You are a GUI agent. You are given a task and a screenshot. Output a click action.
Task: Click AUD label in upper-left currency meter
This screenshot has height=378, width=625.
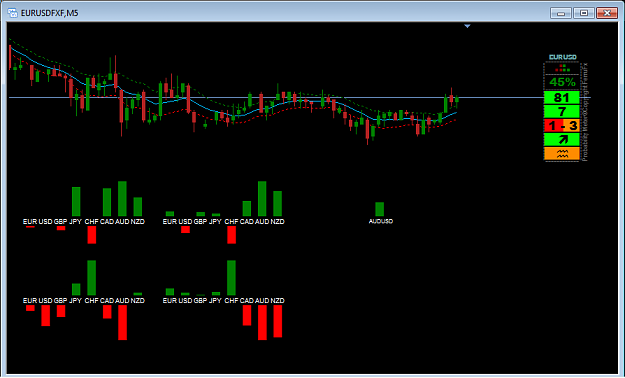tap(122, 222)
